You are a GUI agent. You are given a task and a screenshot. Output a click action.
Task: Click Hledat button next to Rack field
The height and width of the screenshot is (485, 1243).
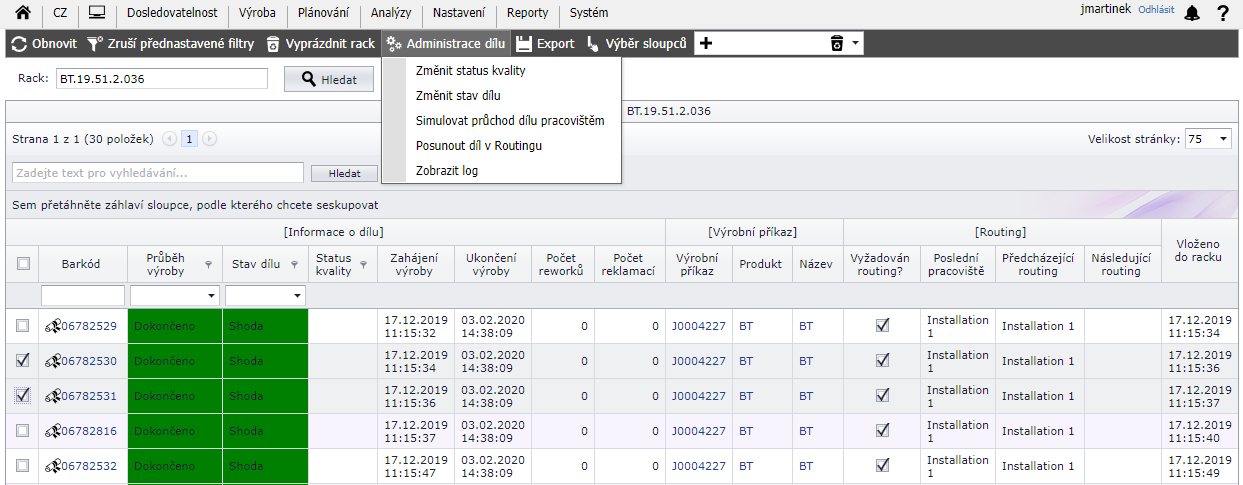[329, 80]
